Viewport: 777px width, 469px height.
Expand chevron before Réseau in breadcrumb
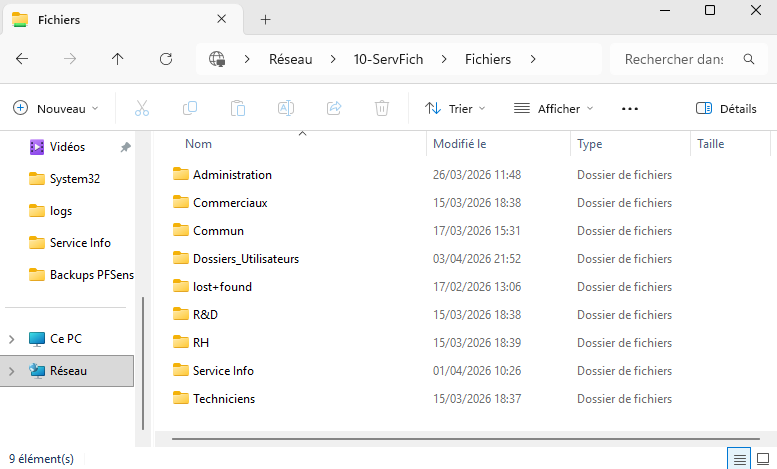(x=247, y=59)
